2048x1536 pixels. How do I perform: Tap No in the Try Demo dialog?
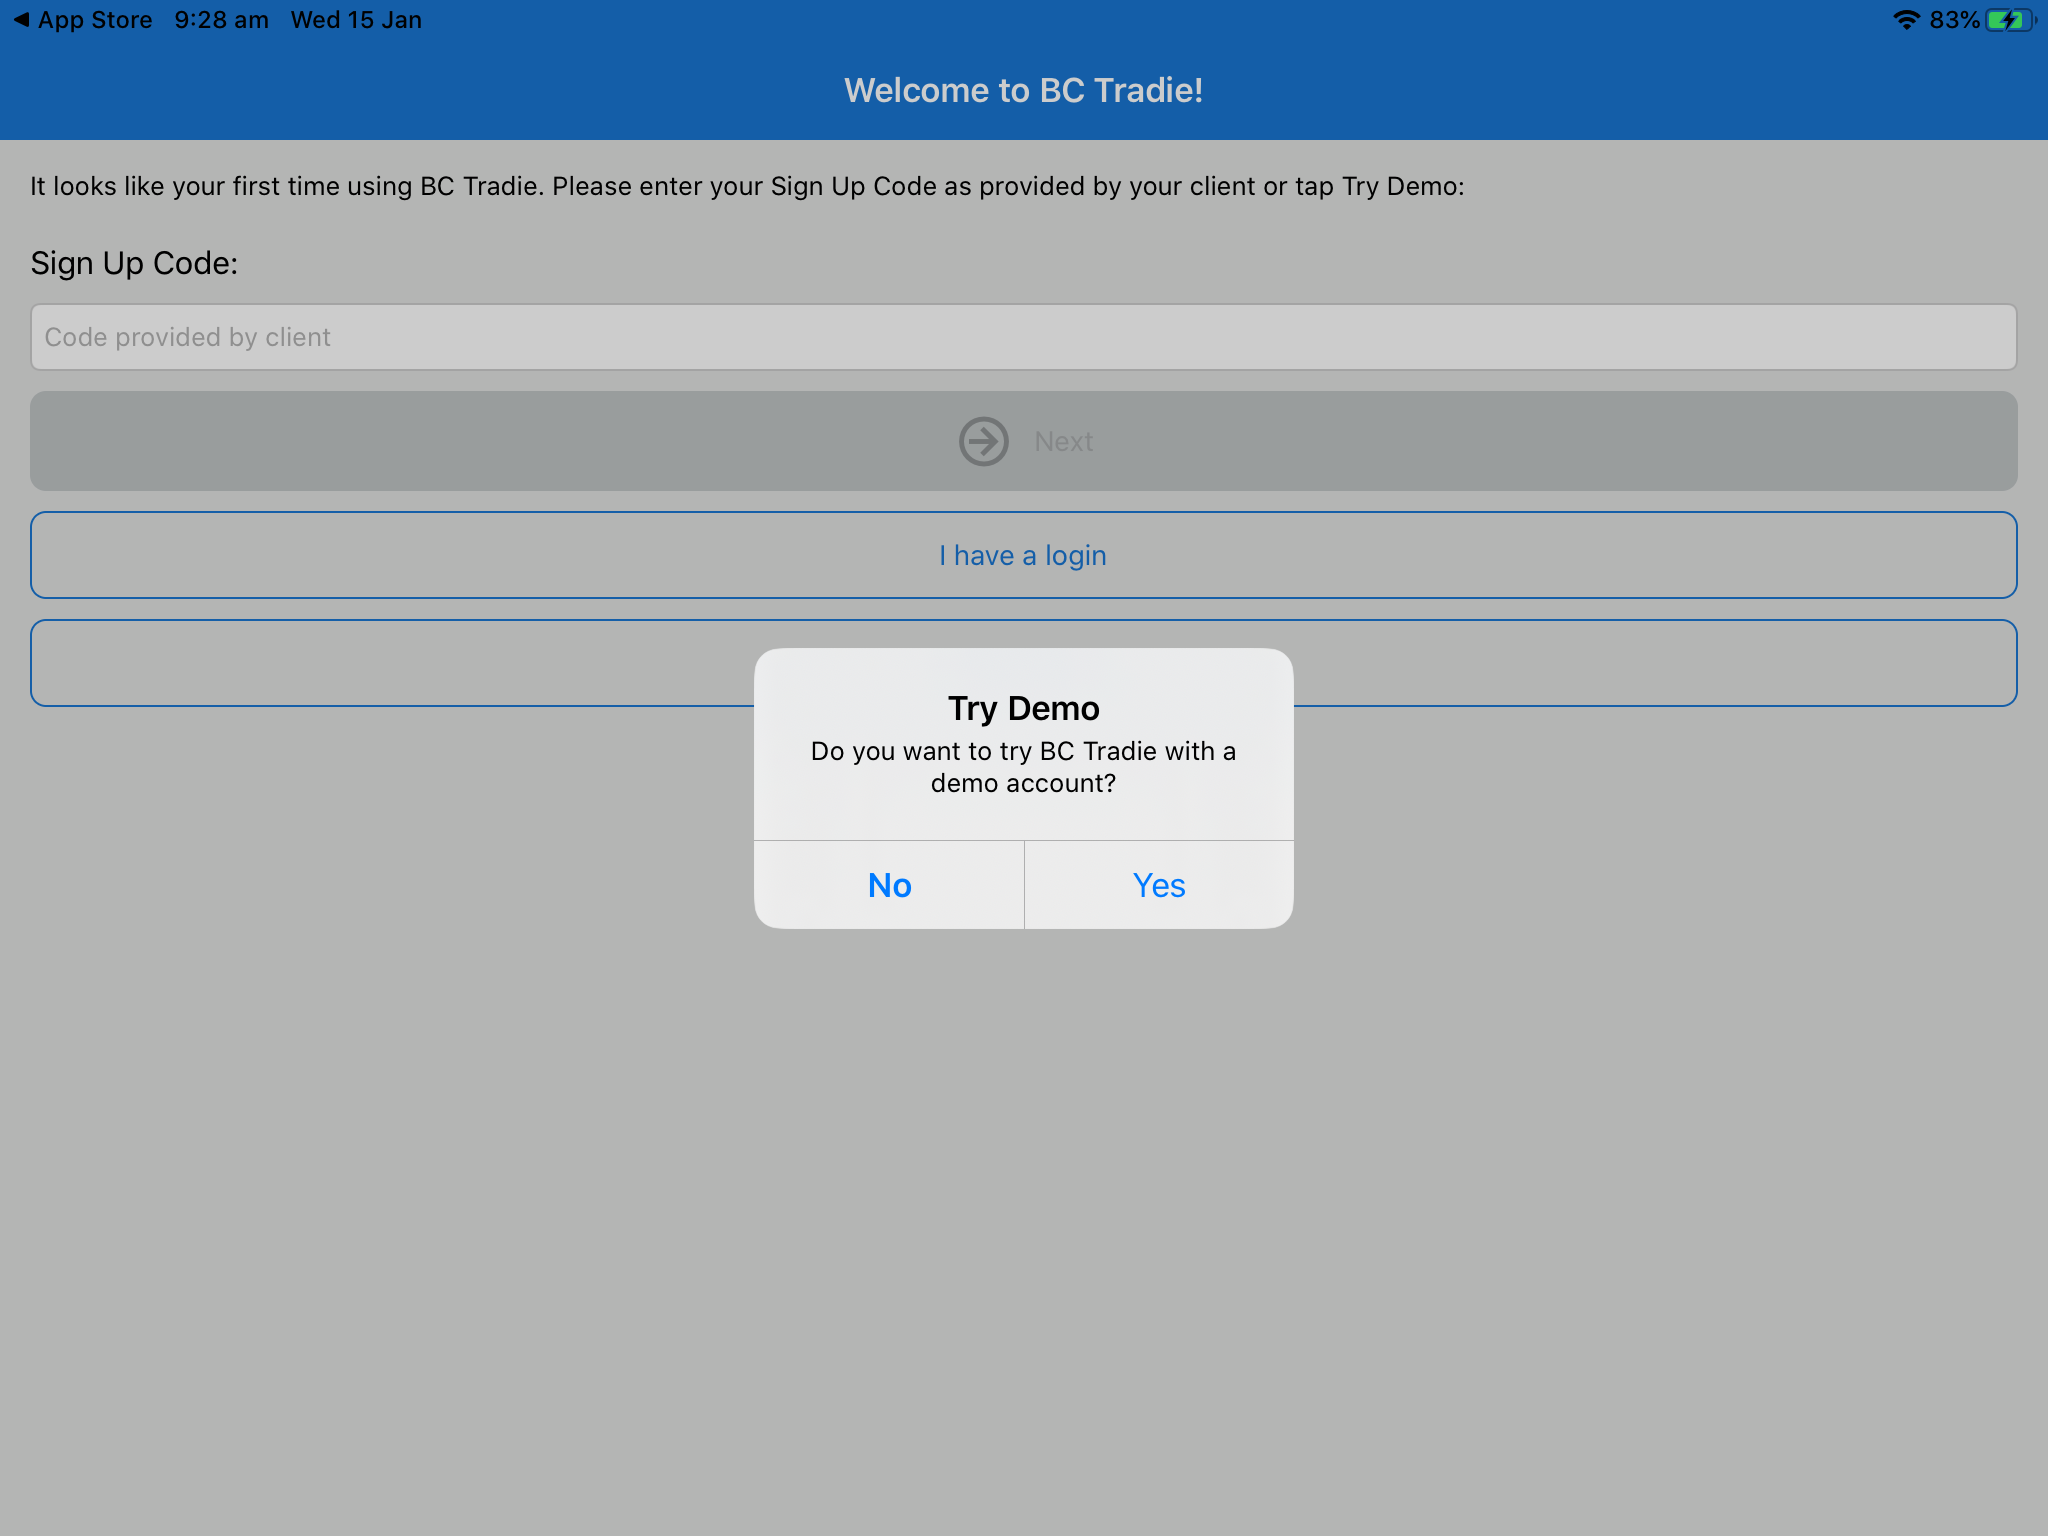click(889, 885)
